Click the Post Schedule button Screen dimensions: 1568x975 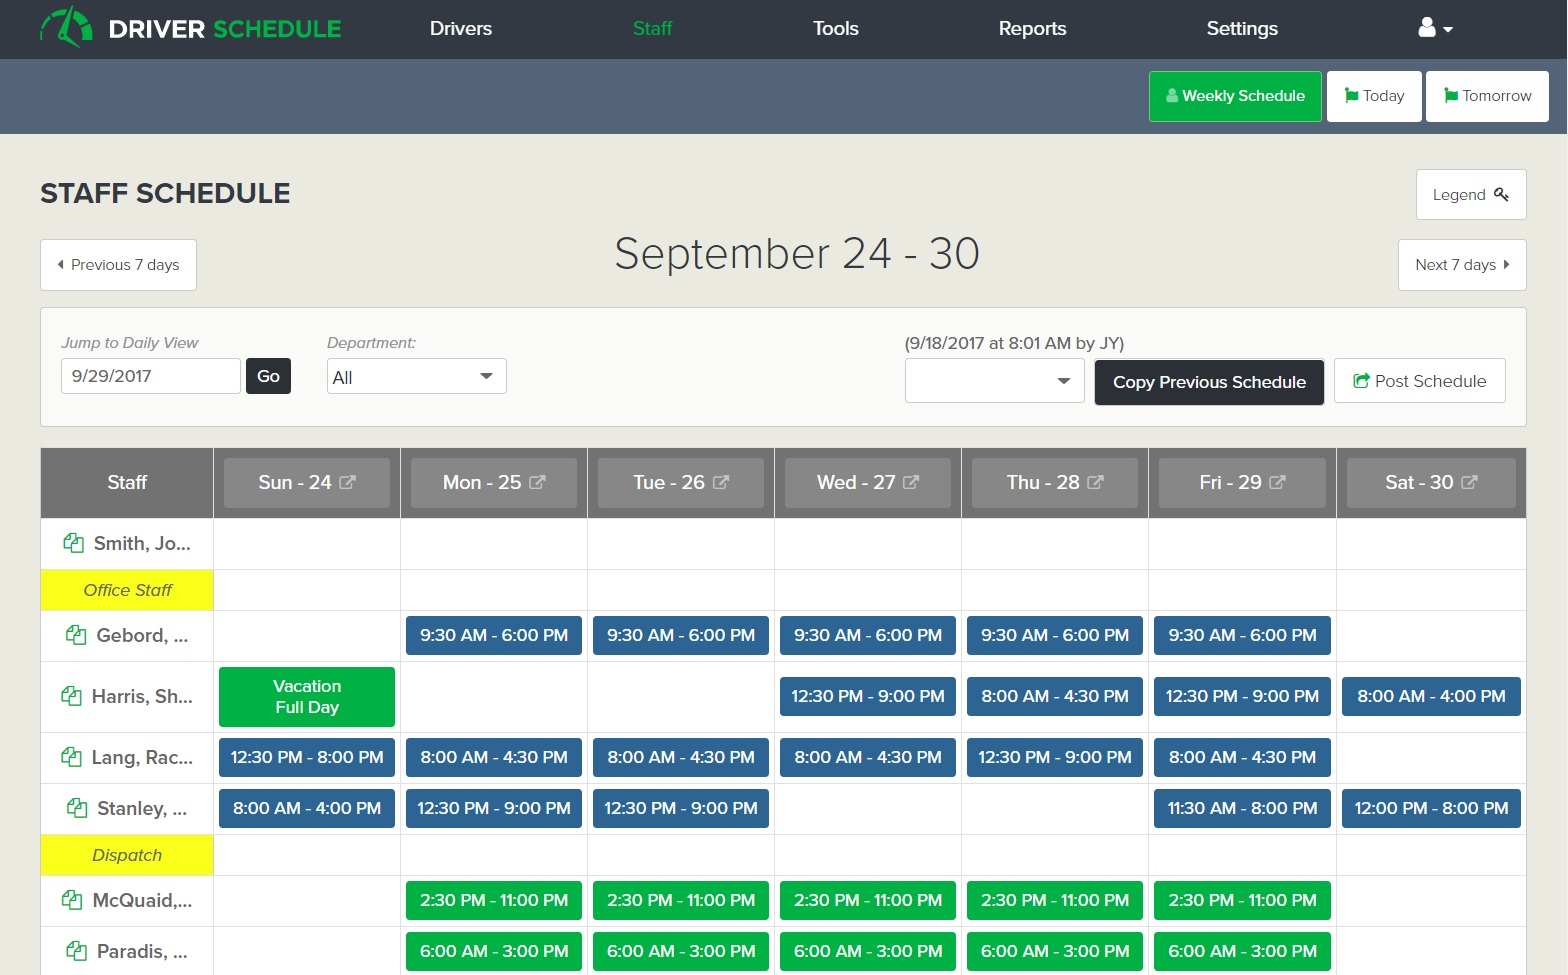(x=1420, y=381)
